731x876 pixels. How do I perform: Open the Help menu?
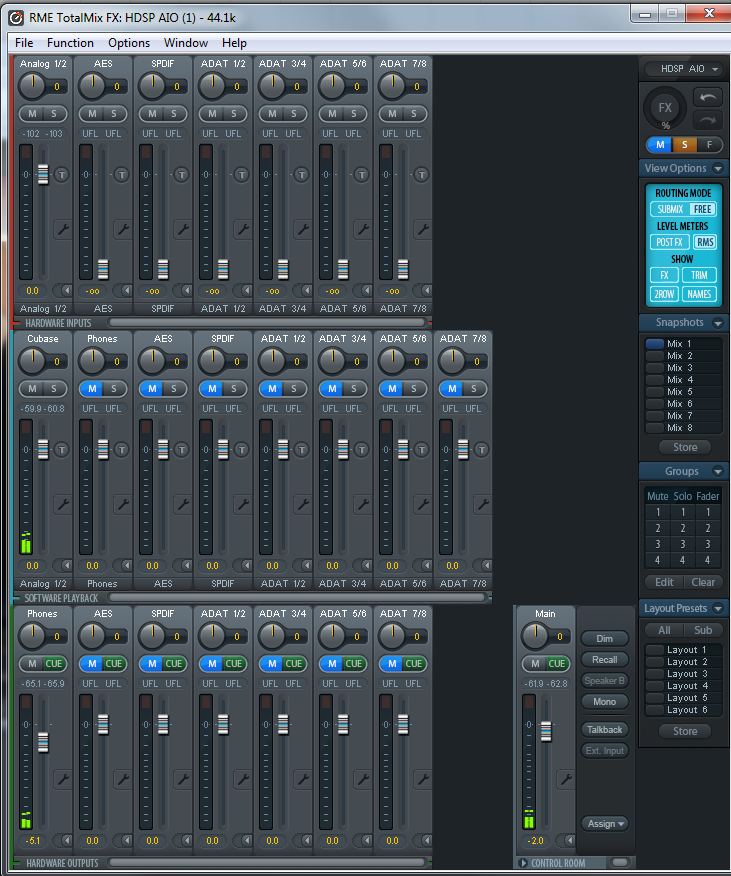(234, 43)
